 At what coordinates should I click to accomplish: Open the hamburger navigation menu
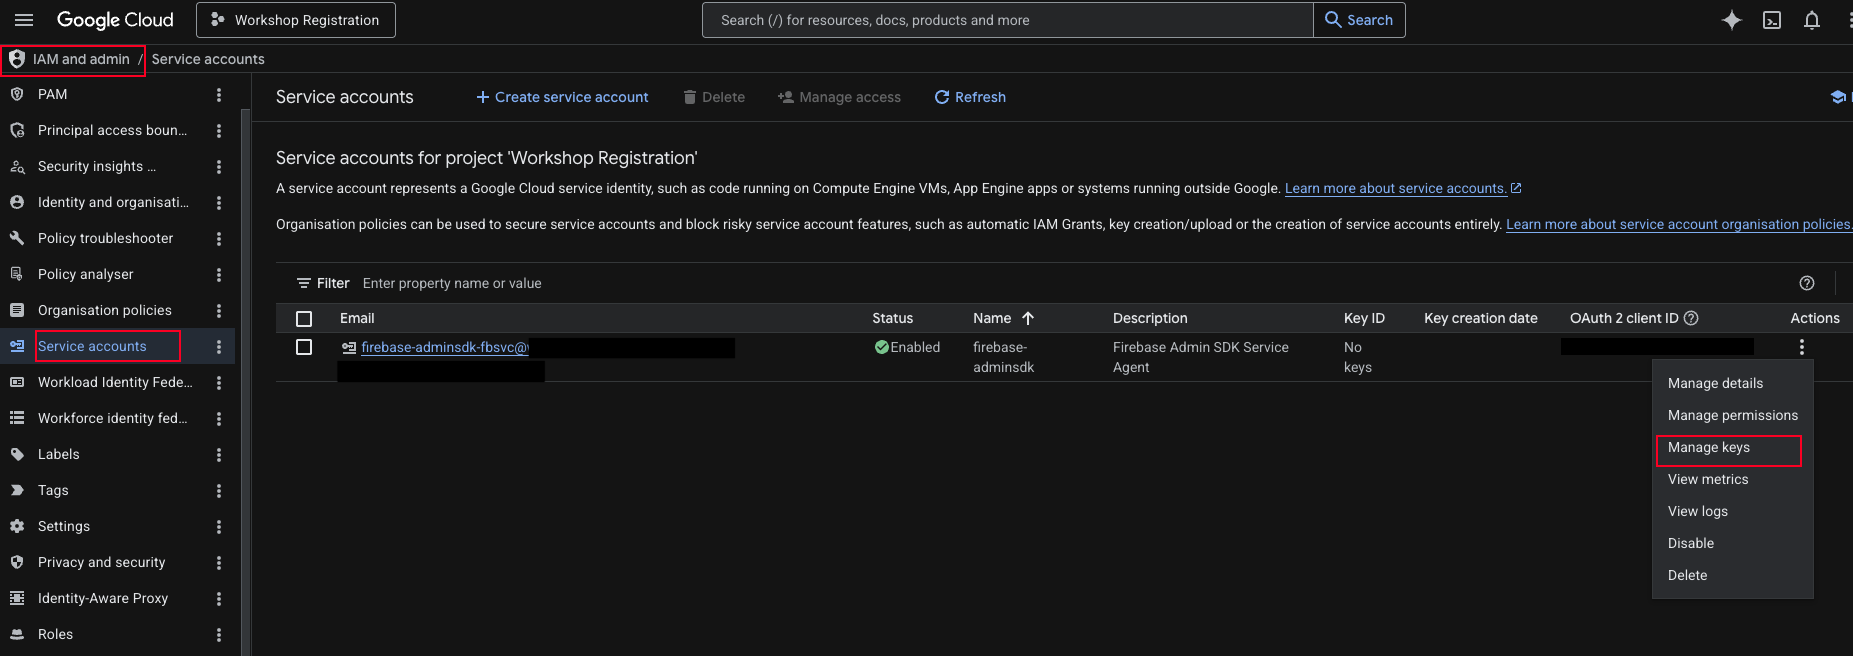24,20
